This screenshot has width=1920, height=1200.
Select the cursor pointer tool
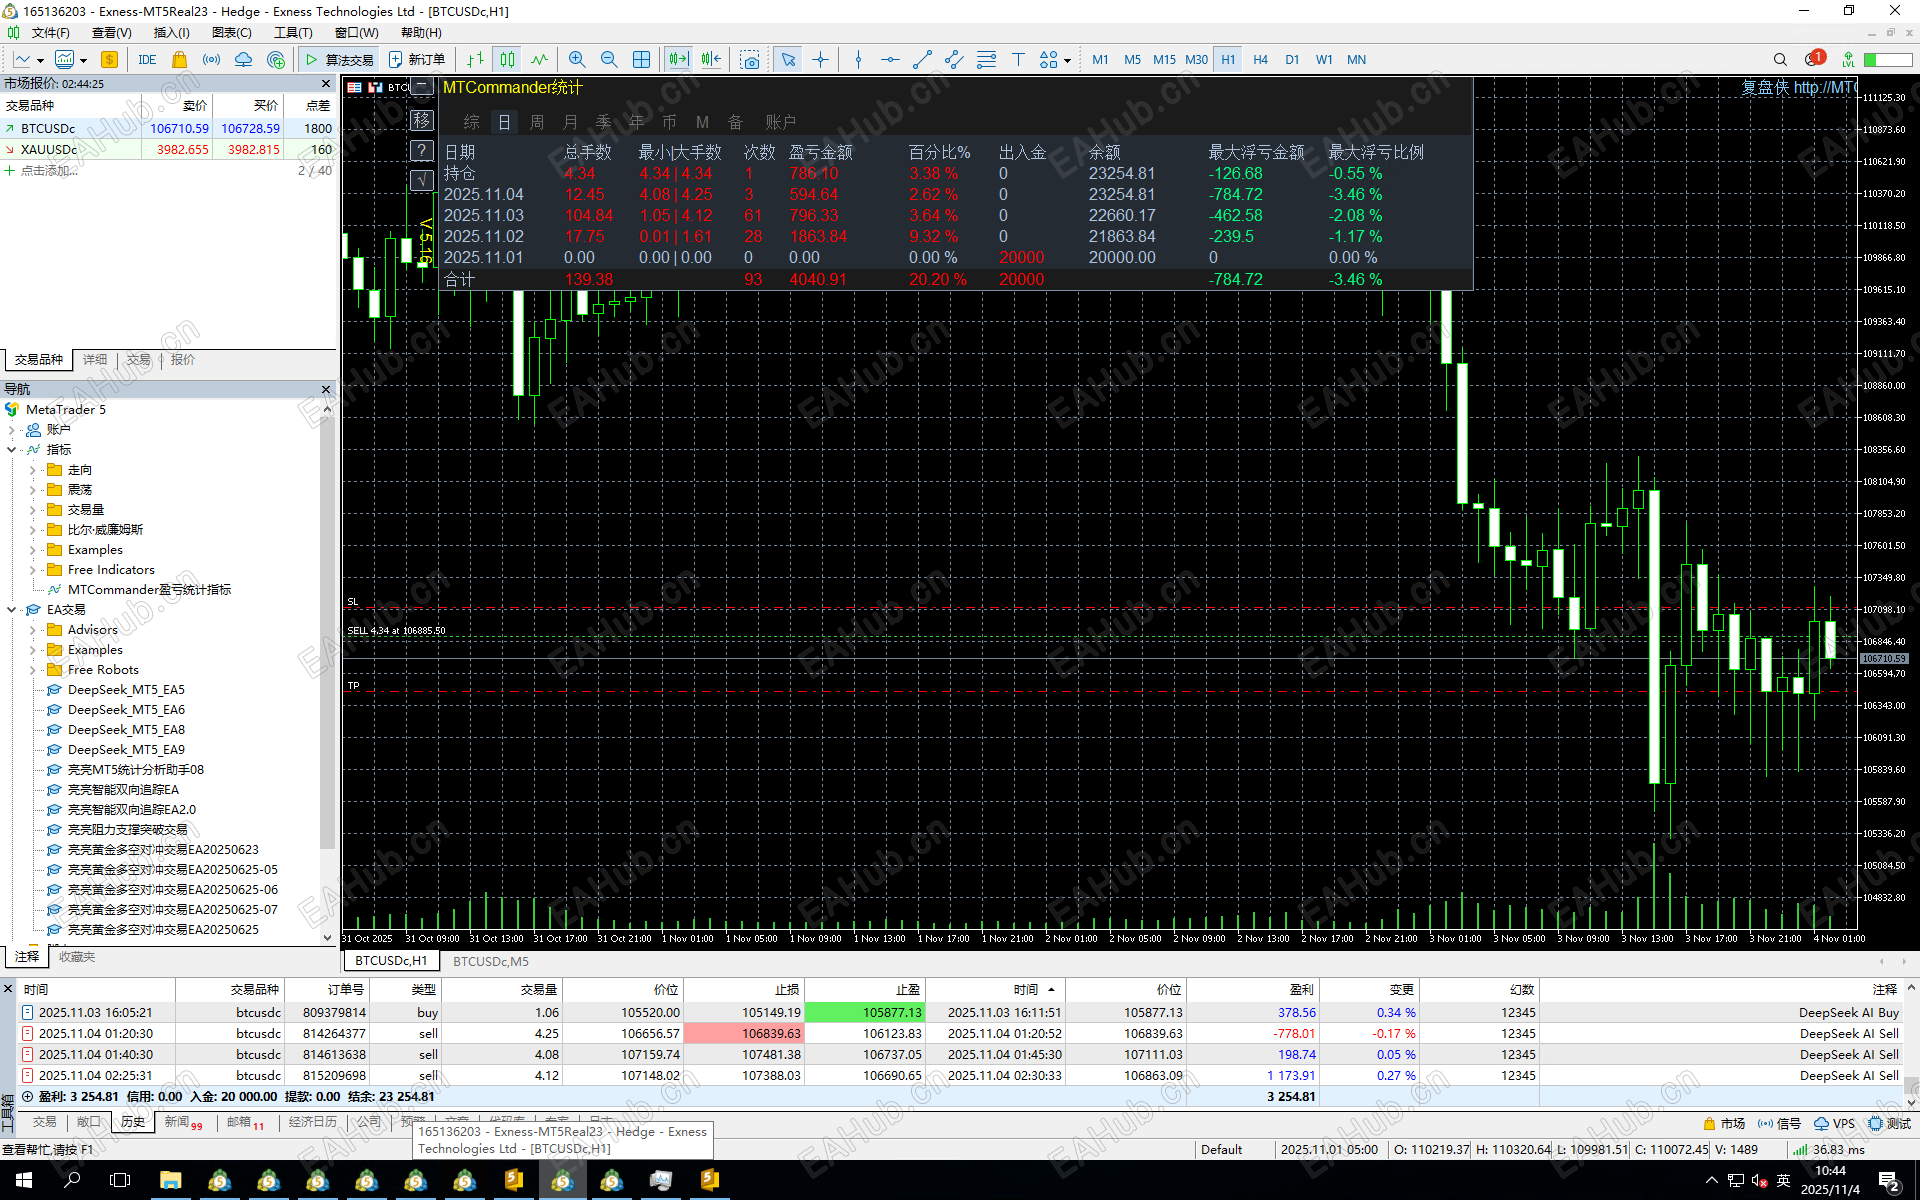pos(788,60)
